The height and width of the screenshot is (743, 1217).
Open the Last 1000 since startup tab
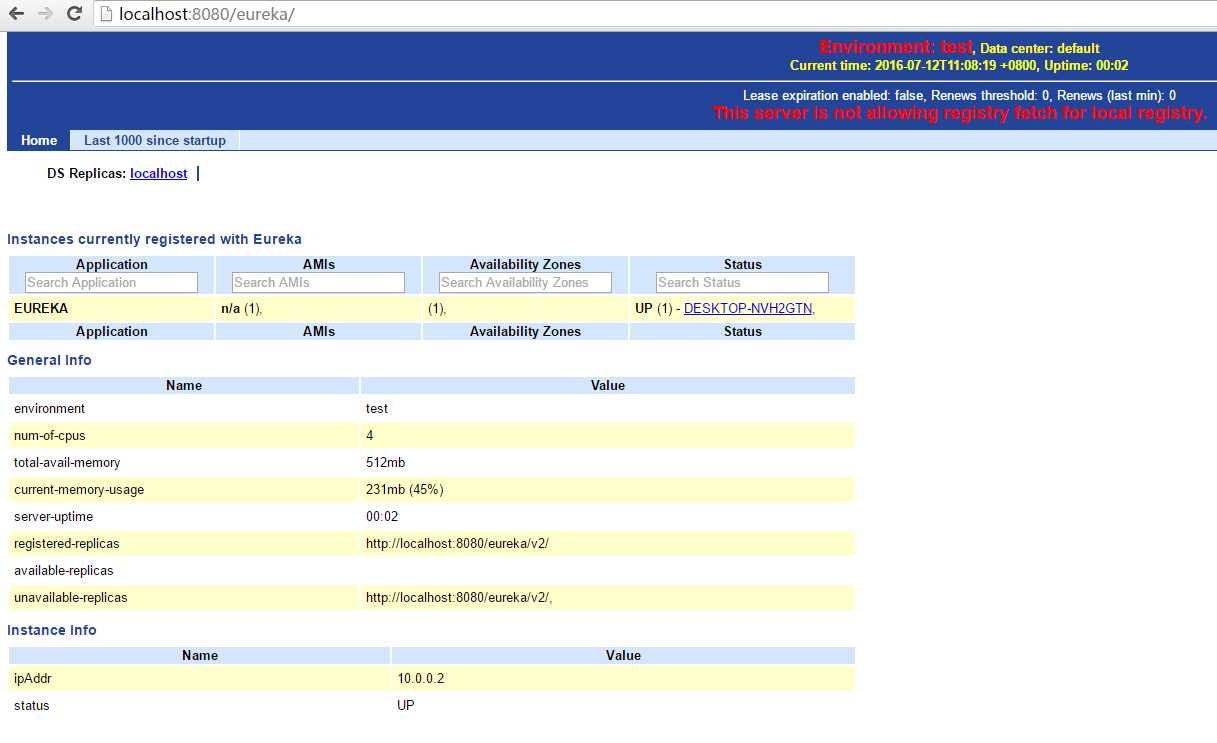tap(155, 141)
